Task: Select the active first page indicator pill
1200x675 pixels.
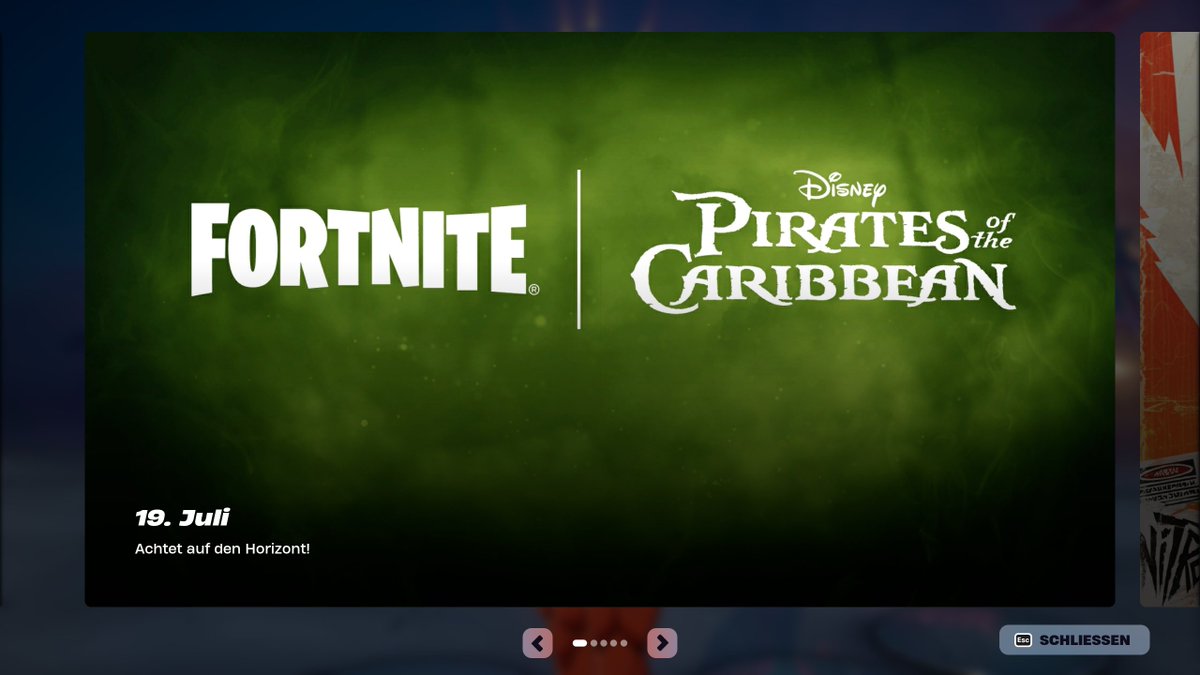Action: pos(580,643)
